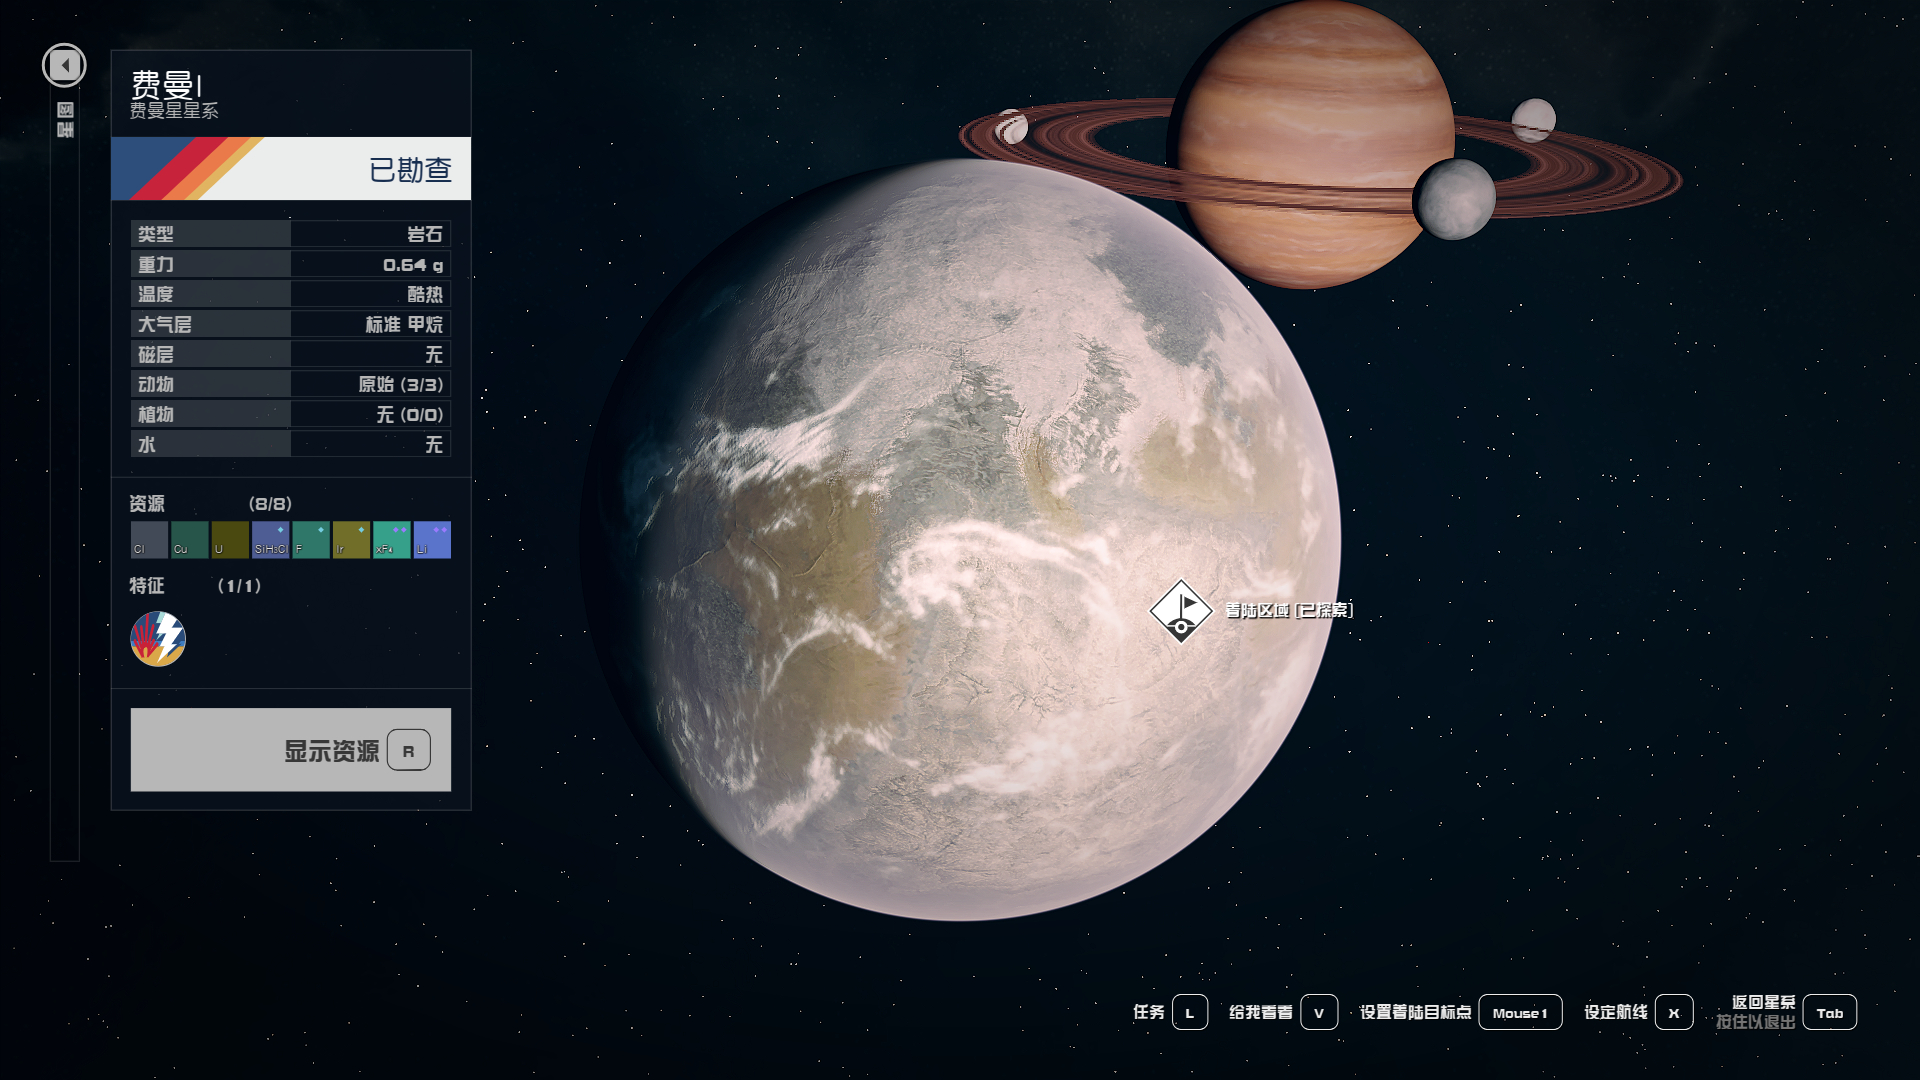This screenshot has width=1920, height=1080.
Task: Click the 已勘查 surveyed status banner
Action: click(291, 169)
